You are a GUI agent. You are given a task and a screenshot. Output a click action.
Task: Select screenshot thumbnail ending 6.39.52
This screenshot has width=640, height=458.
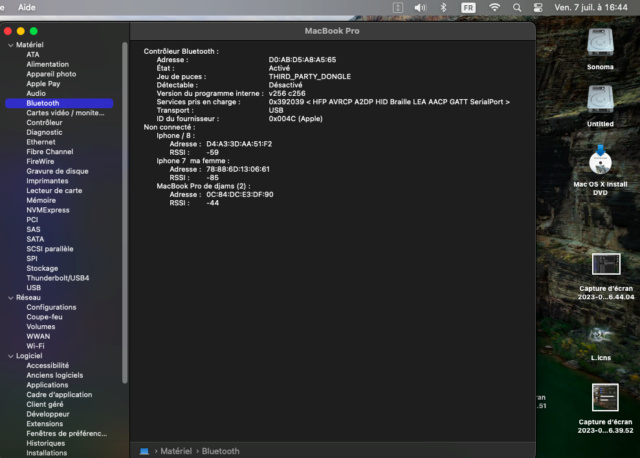(x=605, y=397)
